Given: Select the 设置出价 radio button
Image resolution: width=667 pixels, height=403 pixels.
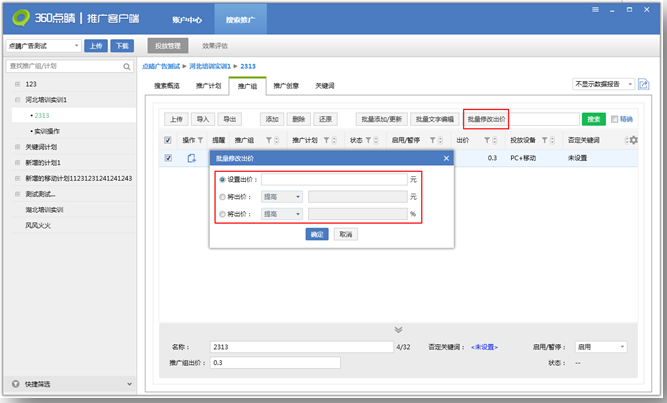Looking at the screenshot, I should coord(221,179).
